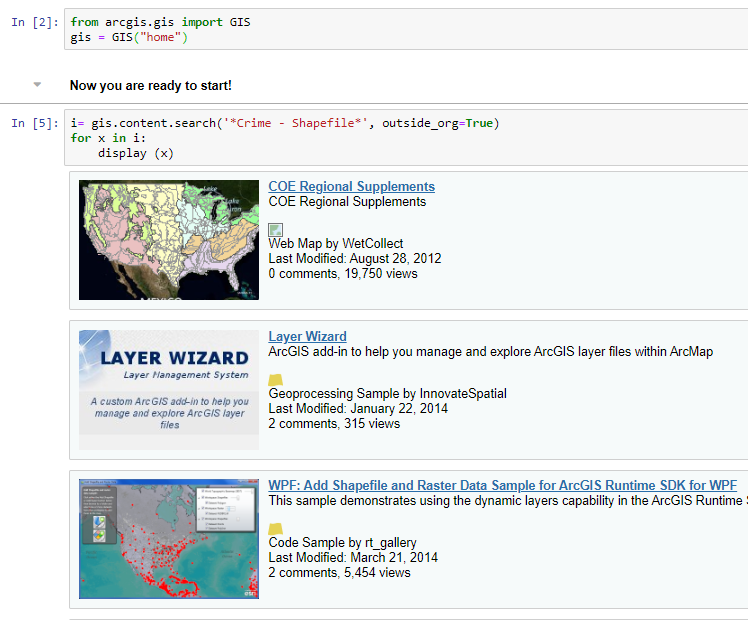Click the WPF sample dynamic layers description

click(508, 501)
